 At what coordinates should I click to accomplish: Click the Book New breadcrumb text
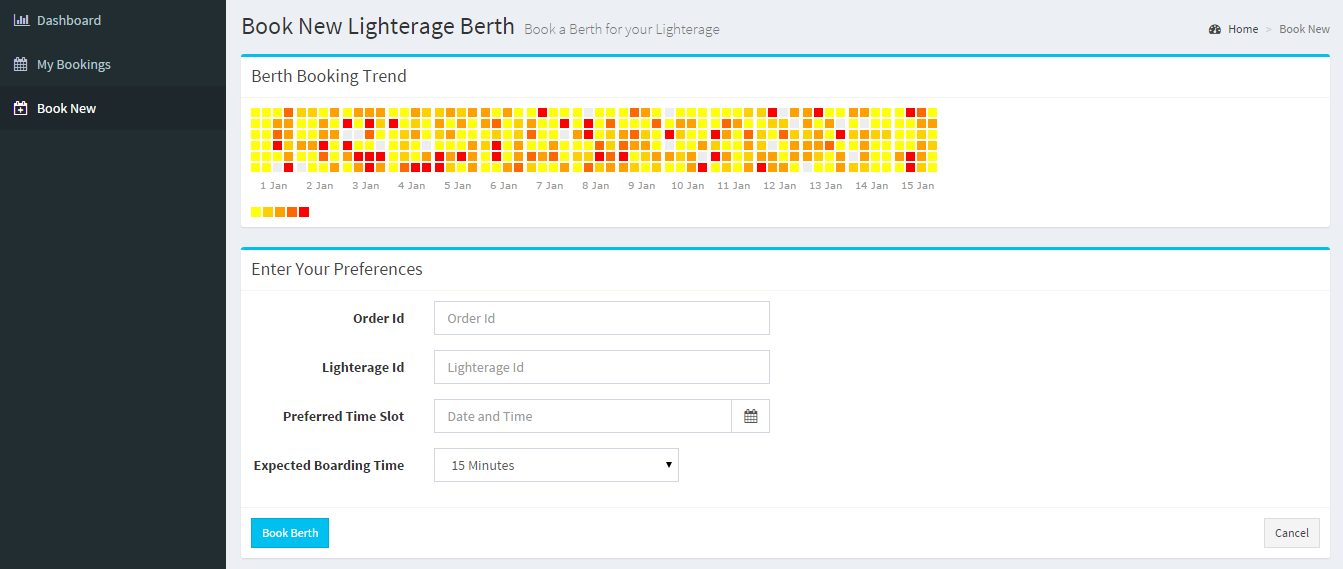coord(1304,29)
